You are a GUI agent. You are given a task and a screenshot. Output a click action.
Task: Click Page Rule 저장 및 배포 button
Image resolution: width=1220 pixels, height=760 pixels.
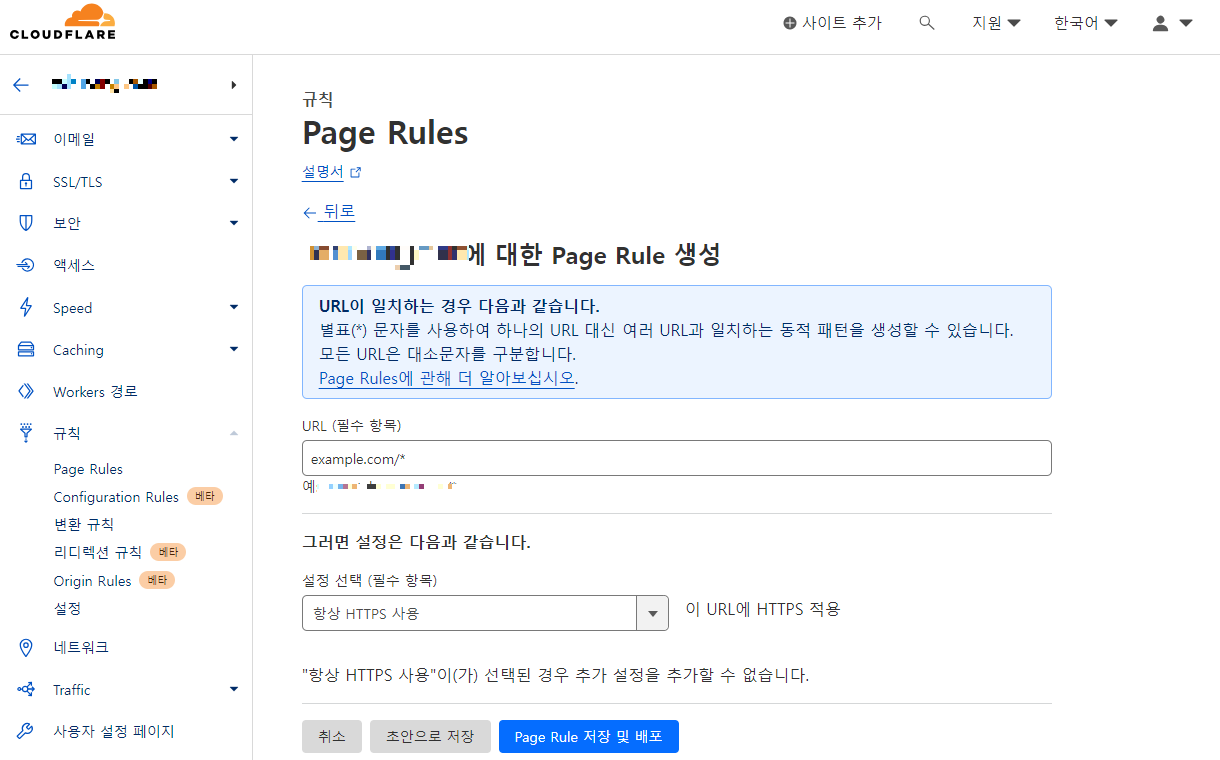coord(588,737)
